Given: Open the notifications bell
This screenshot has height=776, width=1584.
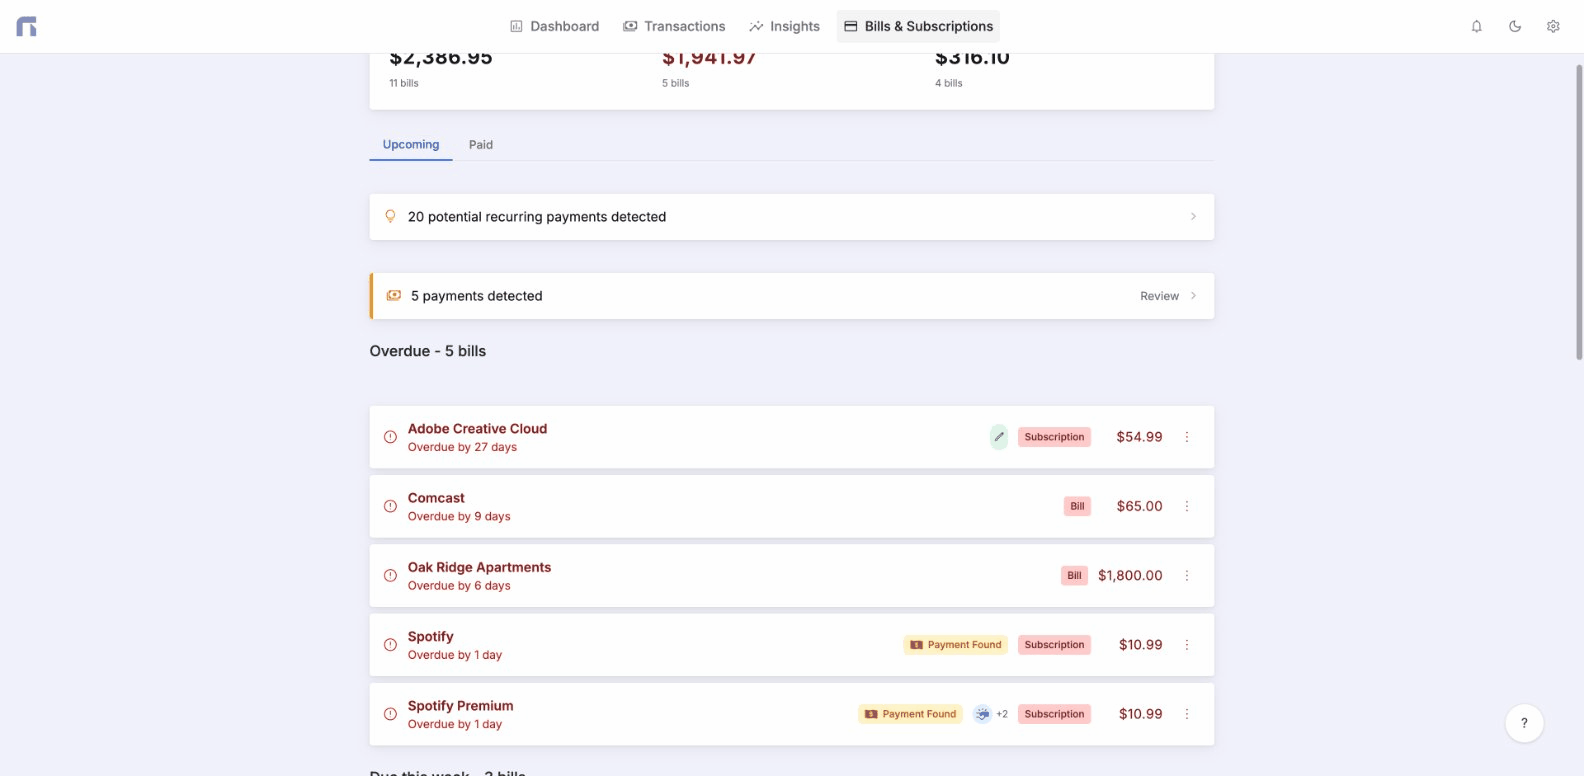Looking at the screenshot, I should (x=1476, y=27).
